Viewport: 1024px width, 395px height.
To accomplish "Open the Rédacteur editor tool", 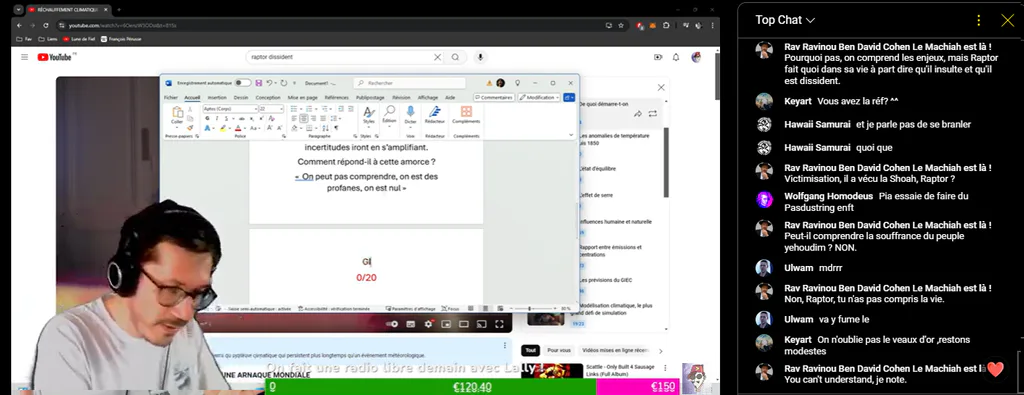I will (434, 115).
